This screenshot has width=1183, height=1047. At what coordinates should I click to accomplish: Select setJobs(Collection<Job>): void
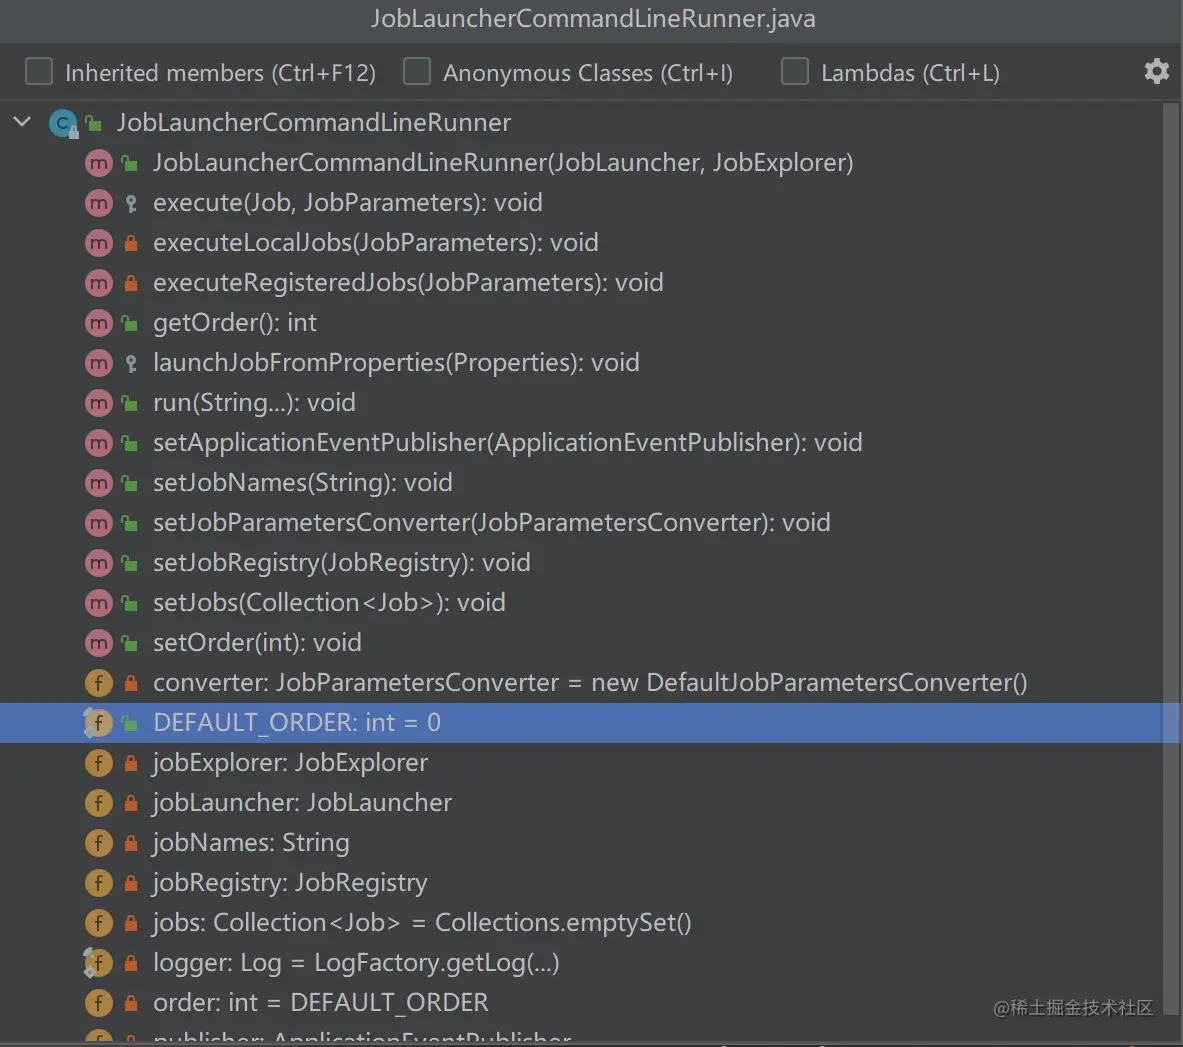[x=329, y=603]
